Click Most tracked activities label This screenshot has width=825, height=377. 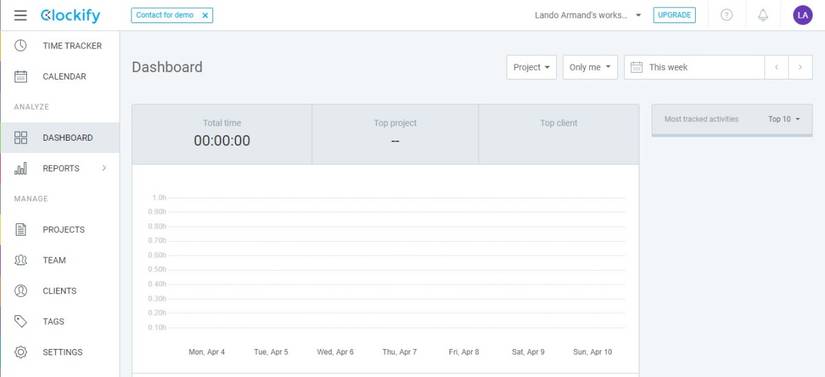click(x=701, y=119)
